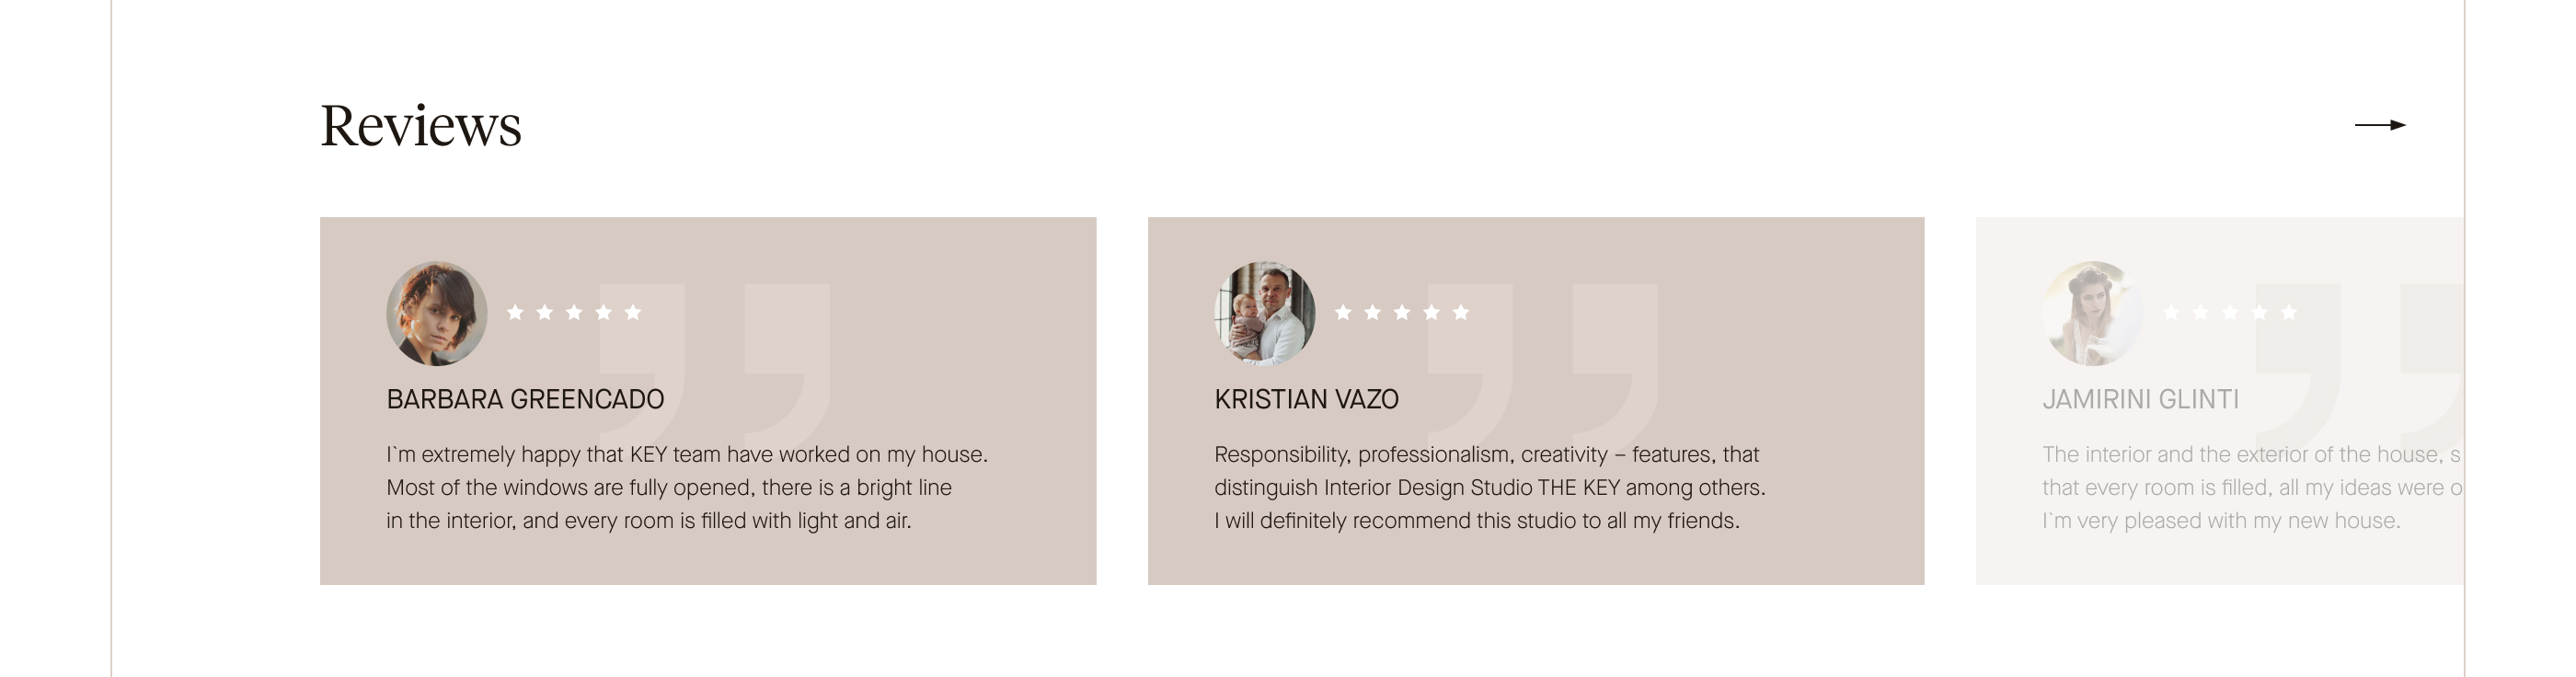
Task: Click the third star in Barbara's rating
Action: [x=574, y=312]
